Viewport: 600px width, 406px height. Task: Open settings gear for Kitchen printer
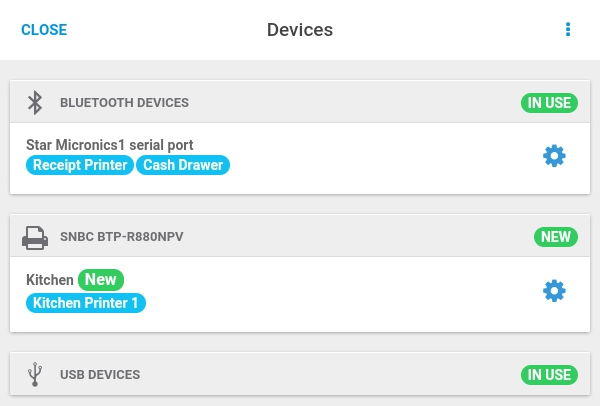click(554, 291)
